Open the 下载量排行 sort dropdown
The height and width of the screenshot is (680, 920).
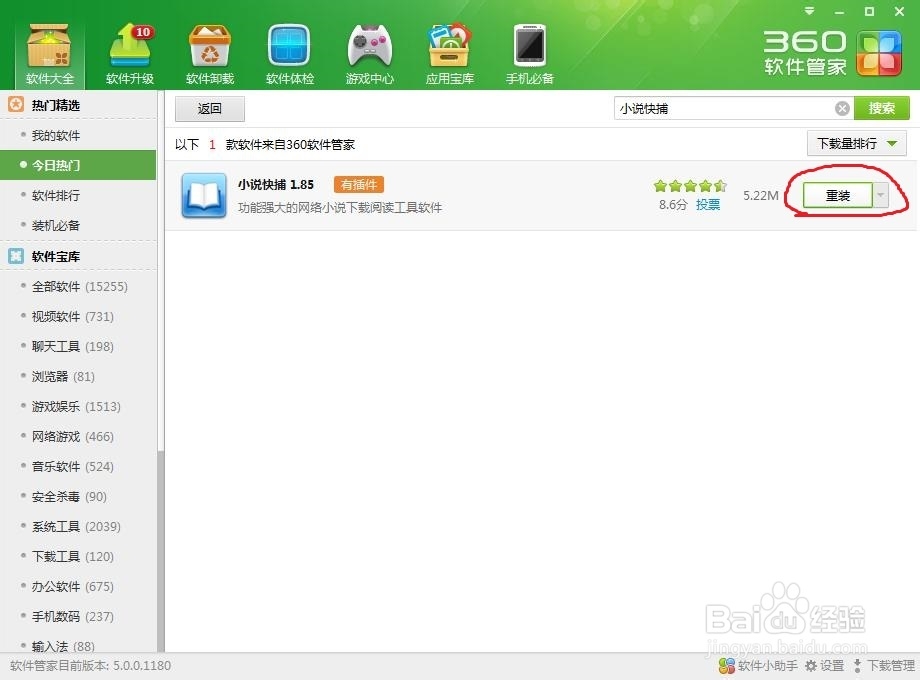[x=857, y=143]
